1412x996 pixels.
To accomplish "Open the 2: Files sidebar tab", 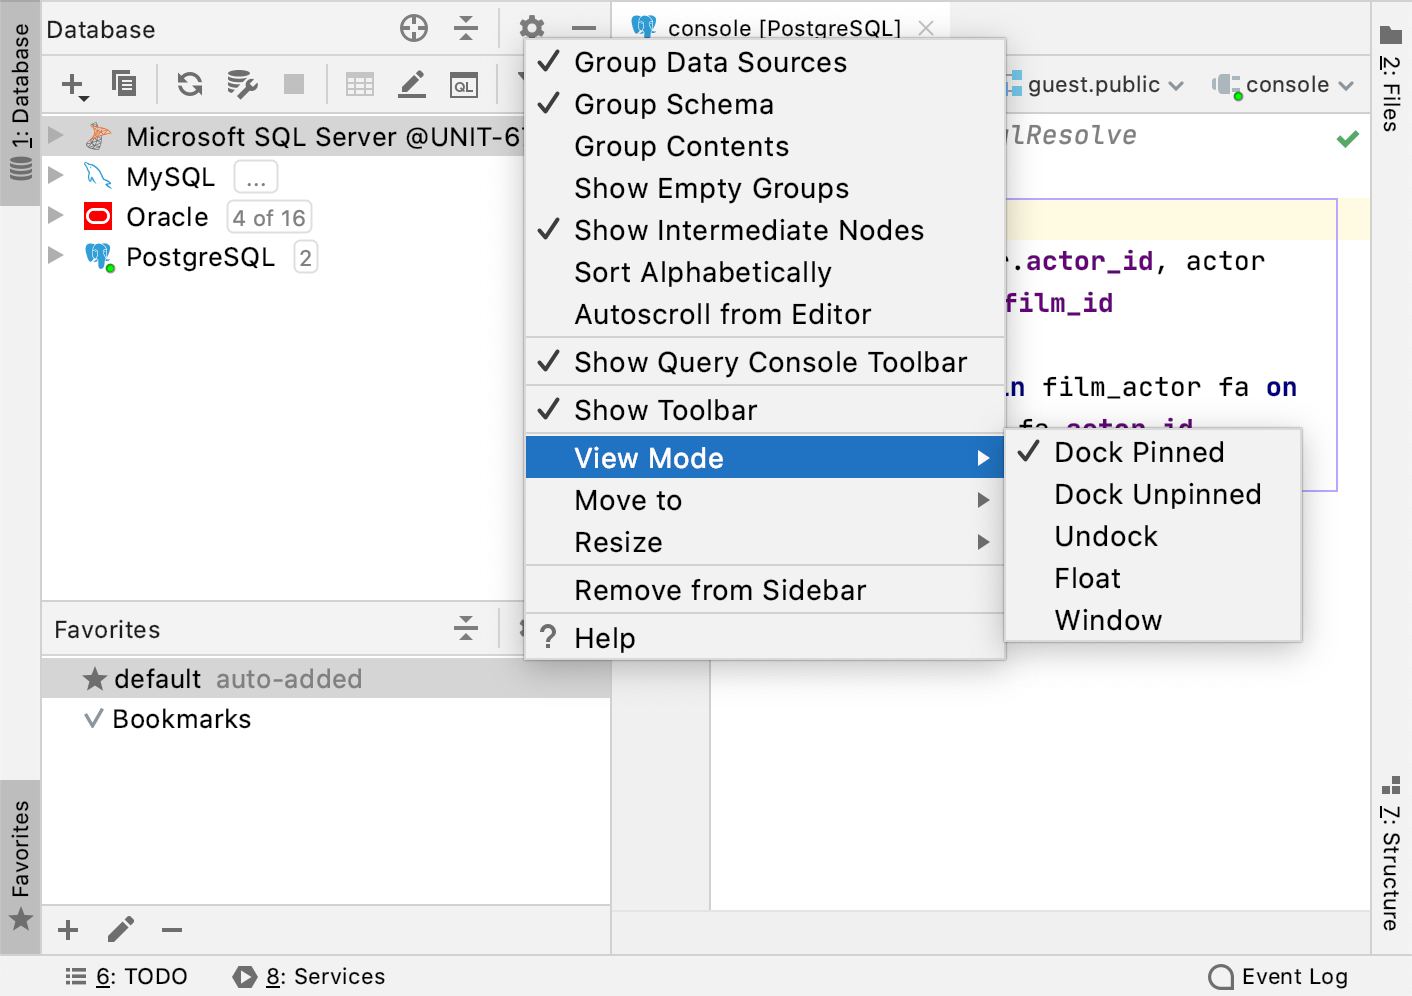I will pos(1390,78).
